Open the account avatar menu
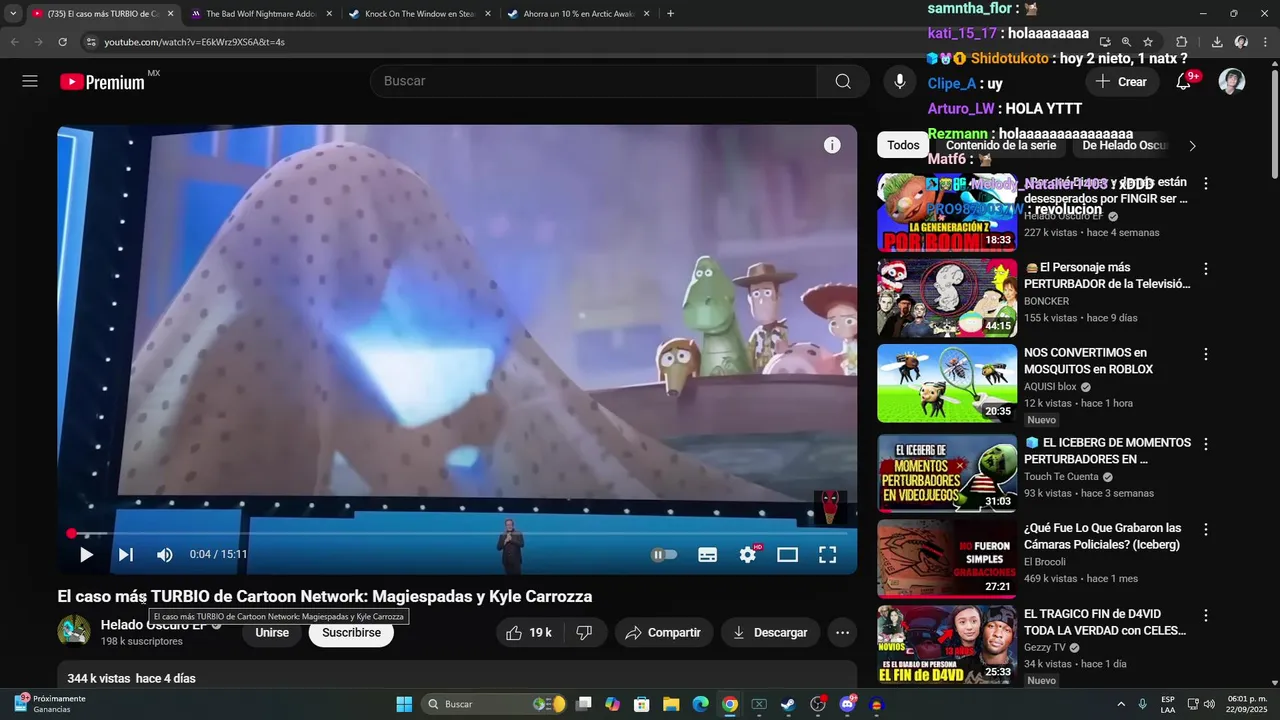 coord(1232,82)
